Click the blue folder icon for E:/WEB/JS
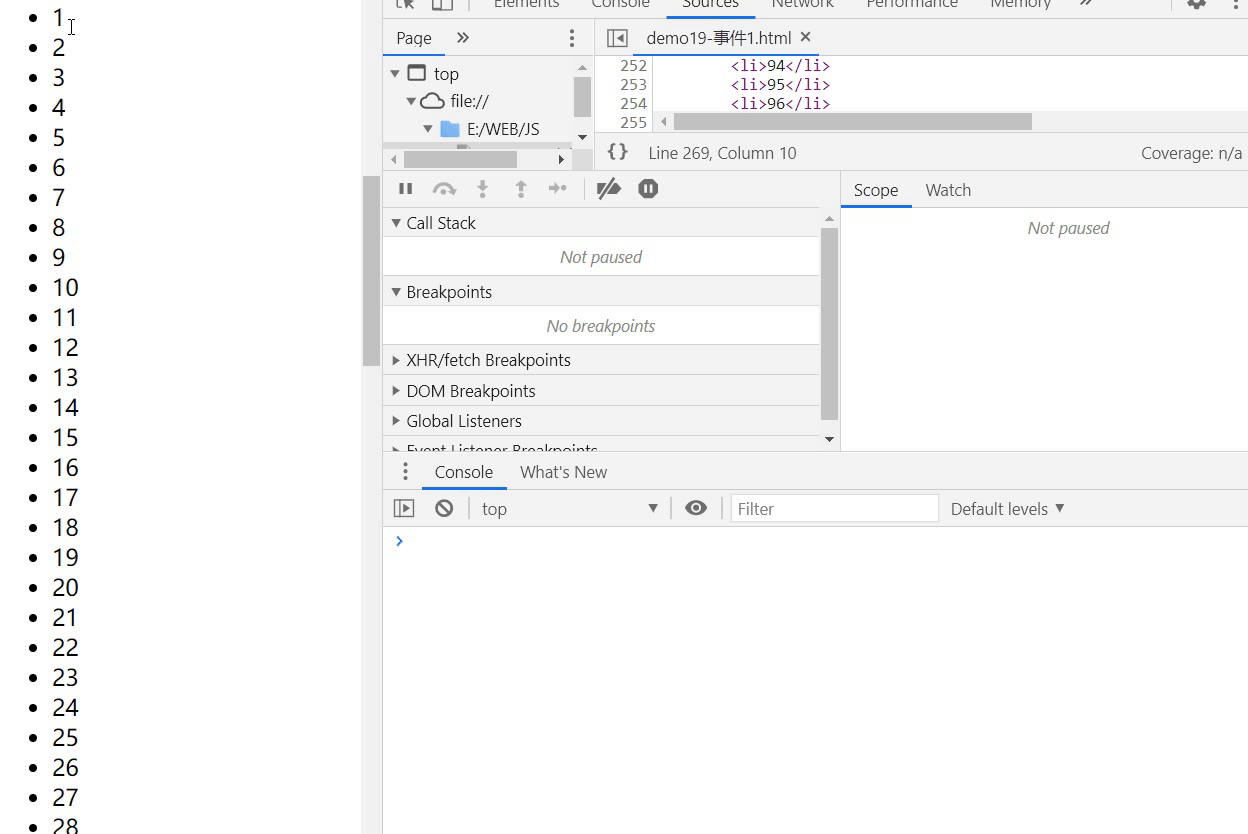The height and width of the screenshot is (834, 1248). pyautogui.click(x=450, y=129)
